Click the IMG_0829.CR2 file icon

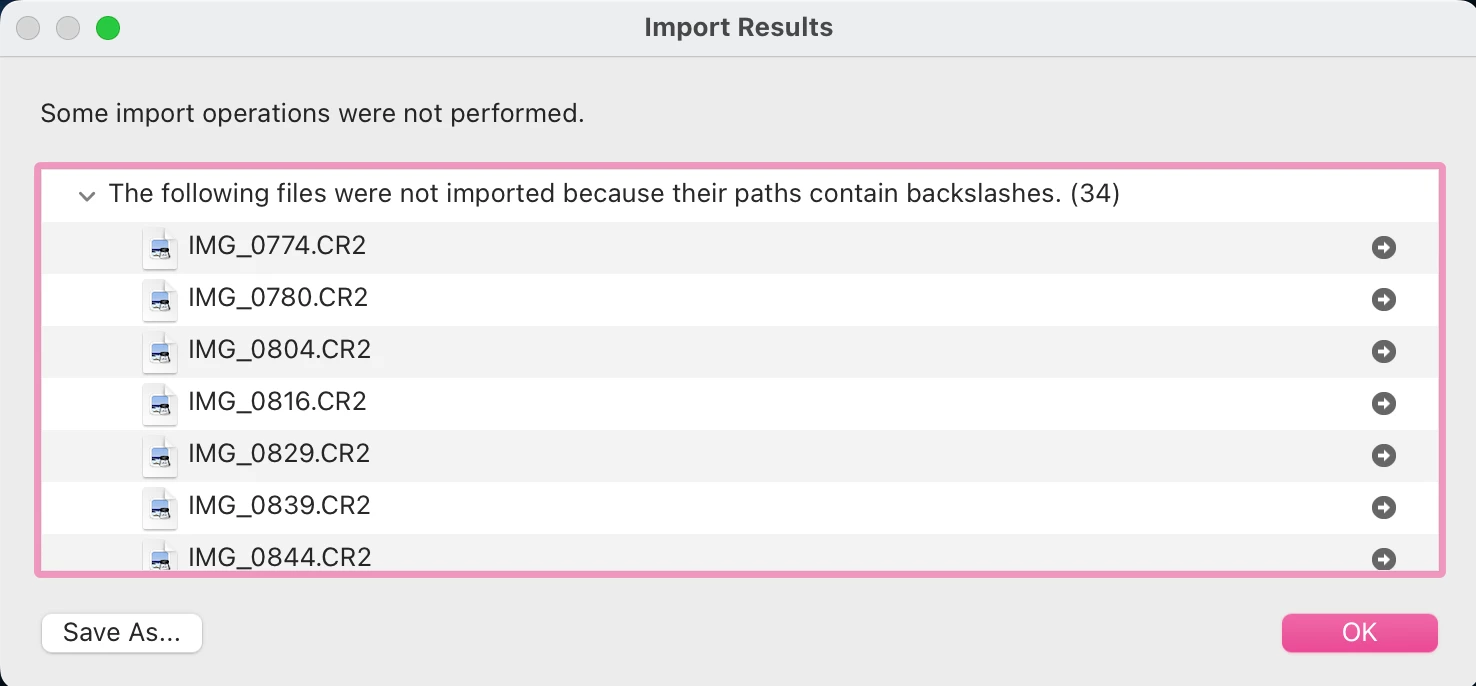160,456
